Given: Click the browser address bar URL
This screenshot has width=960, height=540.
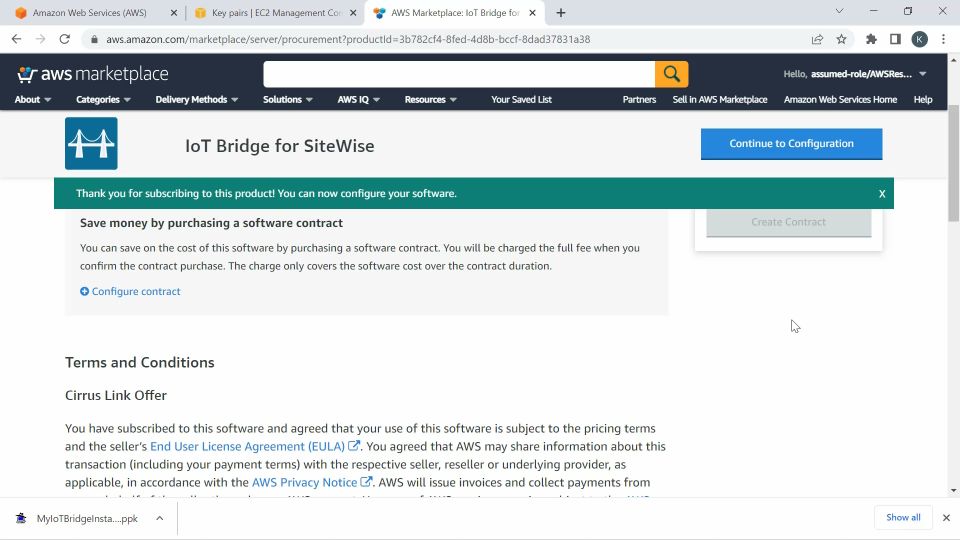Looking at the screenshot, I should coord(348,39).
